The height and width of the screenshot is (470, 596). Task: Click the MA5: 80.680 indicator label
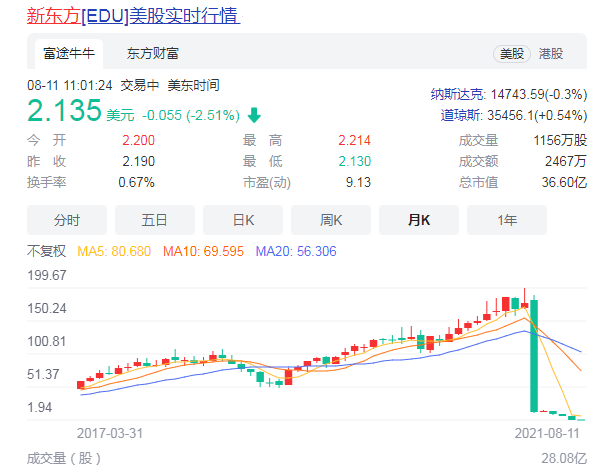[x=114, y=251]
